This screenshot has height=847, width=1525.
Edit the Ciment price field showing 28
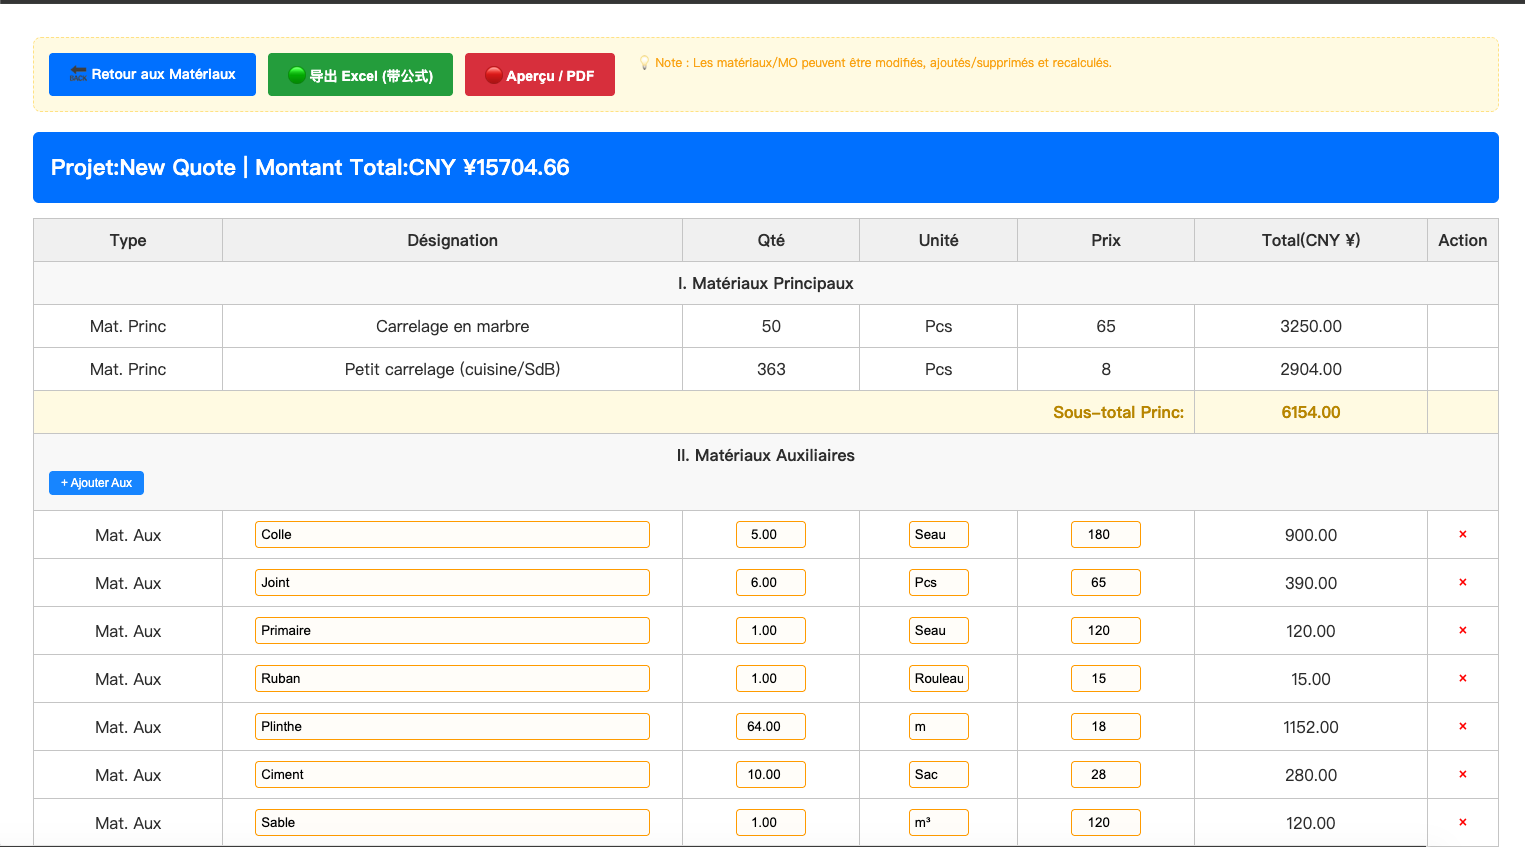[x=1106, y=775]
